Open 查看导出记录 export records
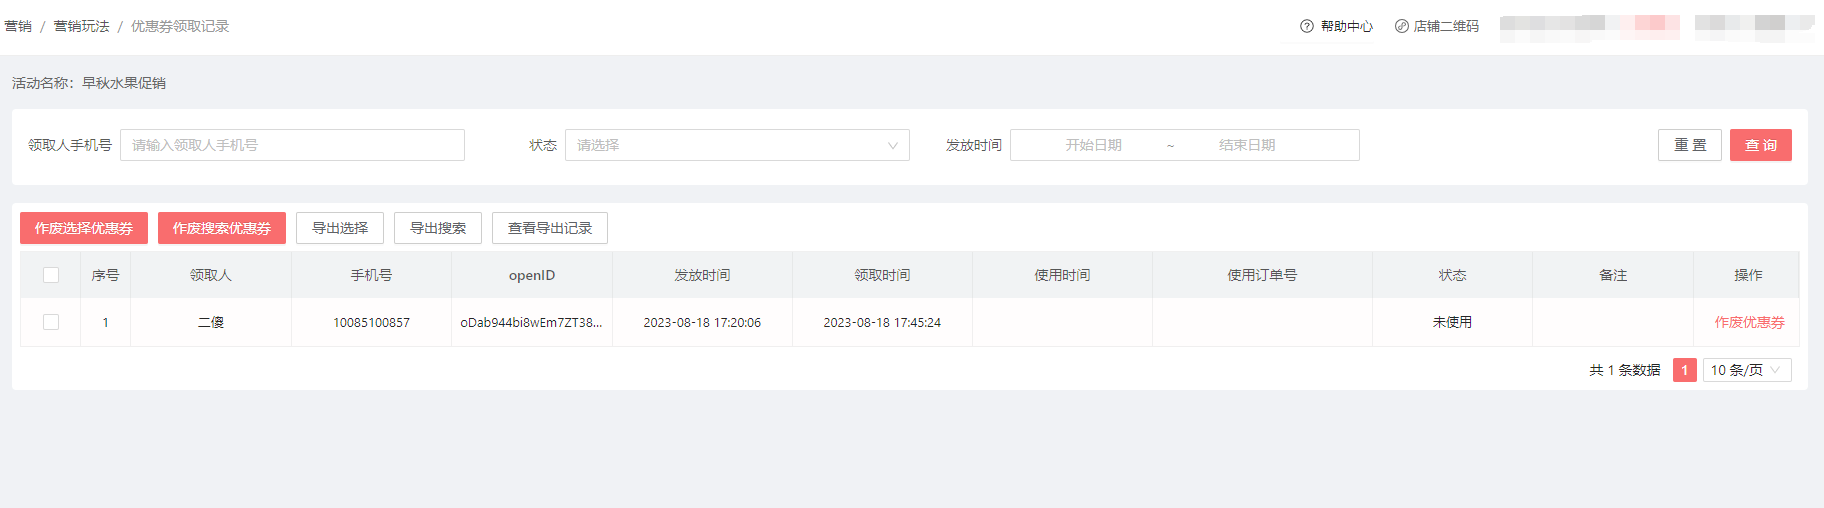 pyautogui.click(x=549, y=228)
